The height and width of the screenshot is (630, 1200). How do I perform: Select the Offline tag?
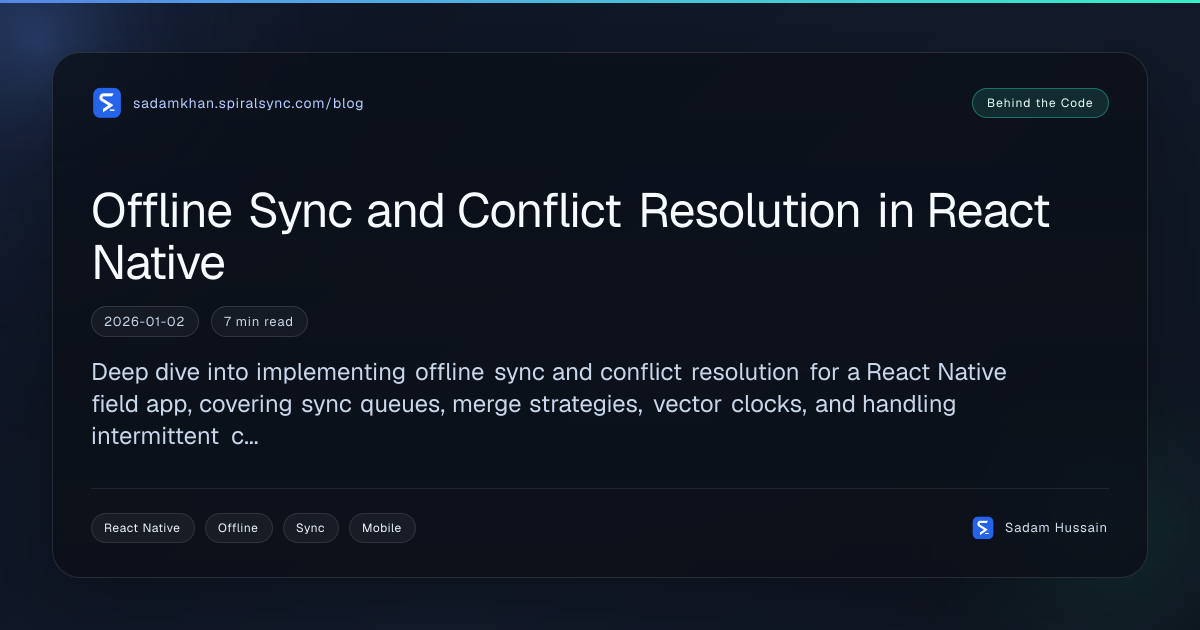[238, 528]
